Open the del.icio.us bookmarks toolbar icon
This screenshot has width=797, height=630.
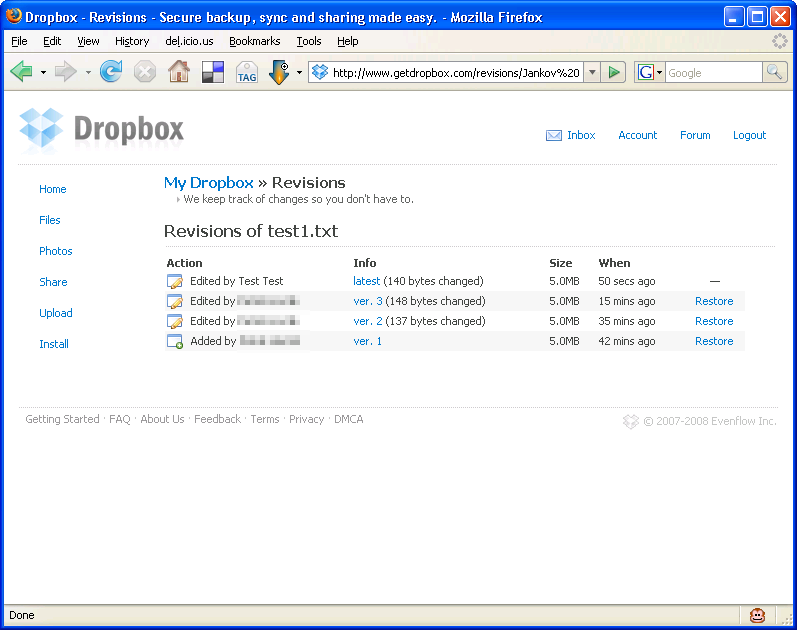212,72
